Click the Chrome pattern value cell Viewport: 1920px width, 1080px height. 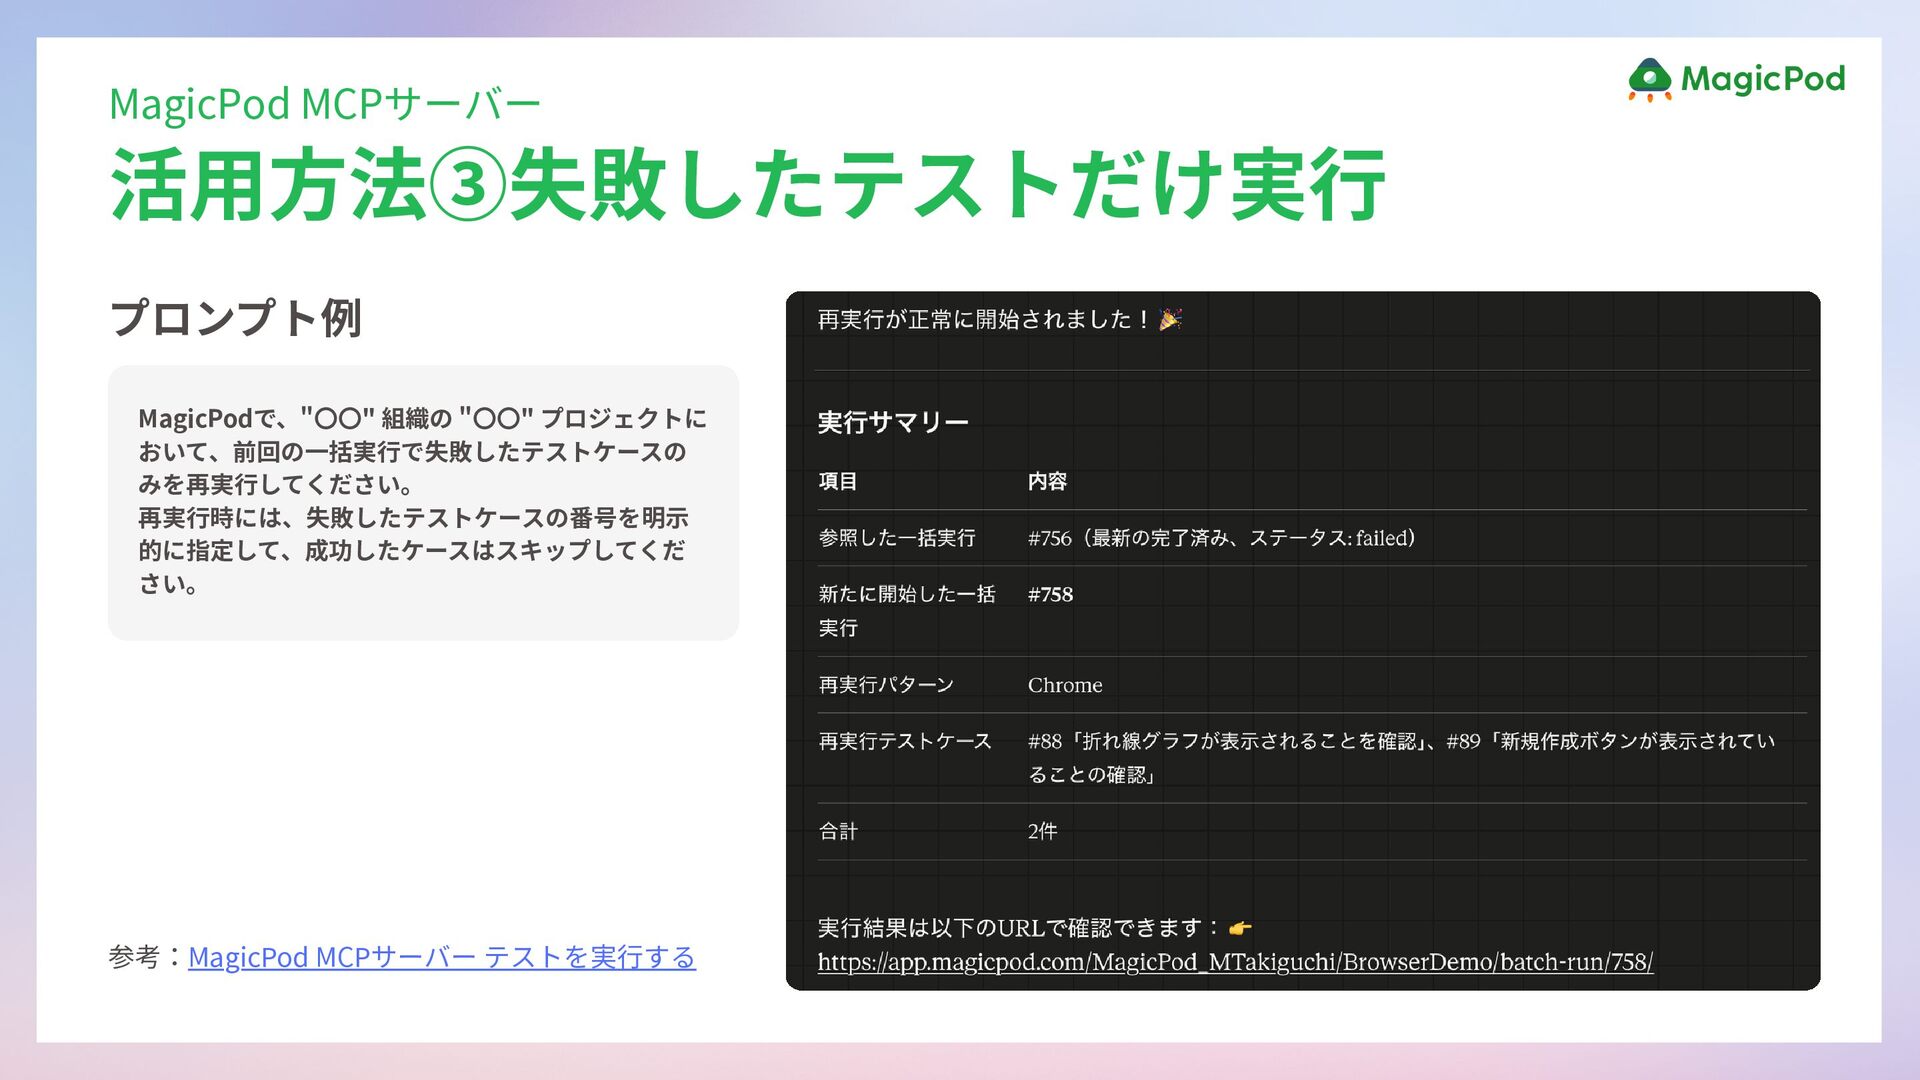pyautogui.click(x=1065, y=686)
